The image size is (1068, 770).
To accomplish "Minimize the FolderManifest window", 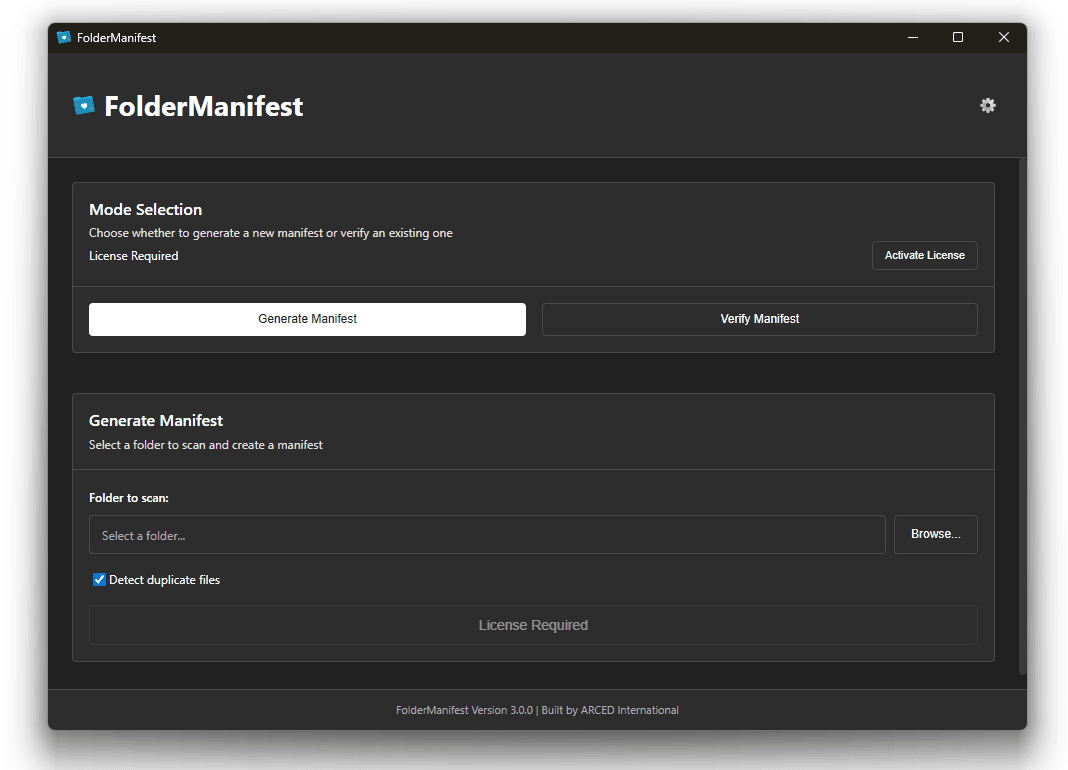I will tap(913, 38).
